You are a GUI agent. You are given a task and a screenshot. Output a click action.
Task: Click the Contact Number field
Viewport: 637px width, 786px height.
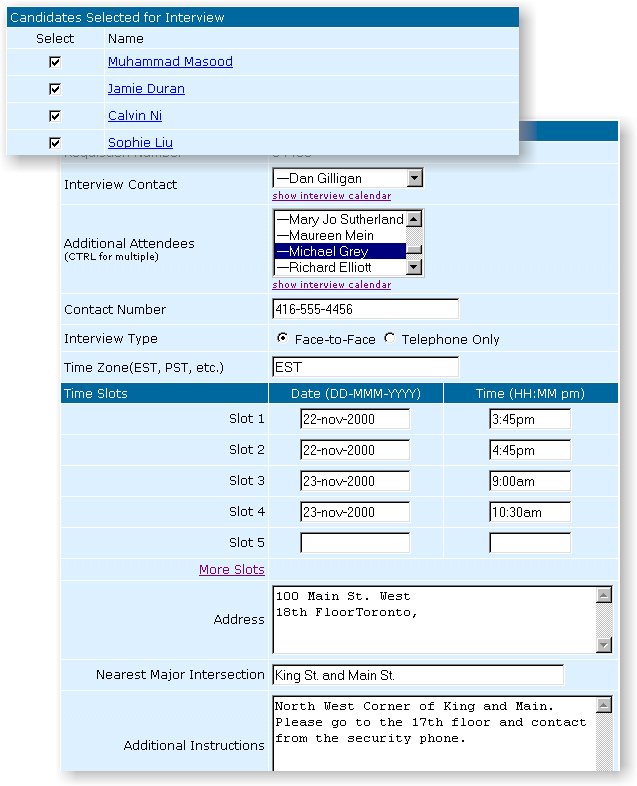[365, 309]
